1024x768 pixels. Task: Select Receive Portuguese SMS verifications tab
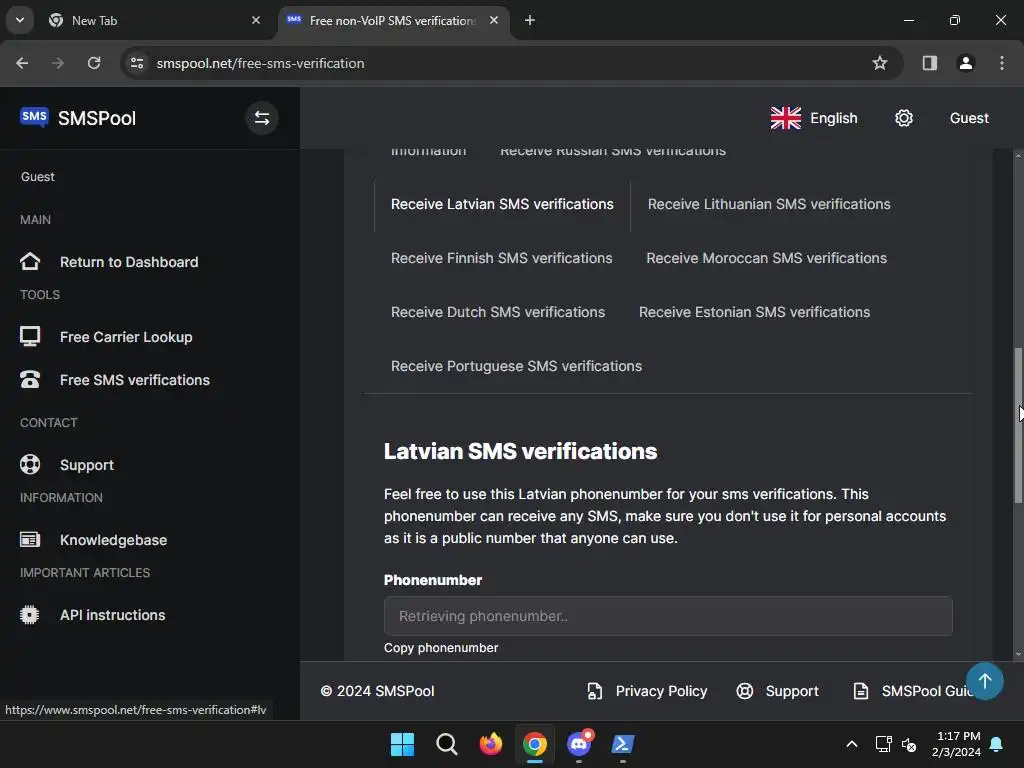(x=516, y=366)
